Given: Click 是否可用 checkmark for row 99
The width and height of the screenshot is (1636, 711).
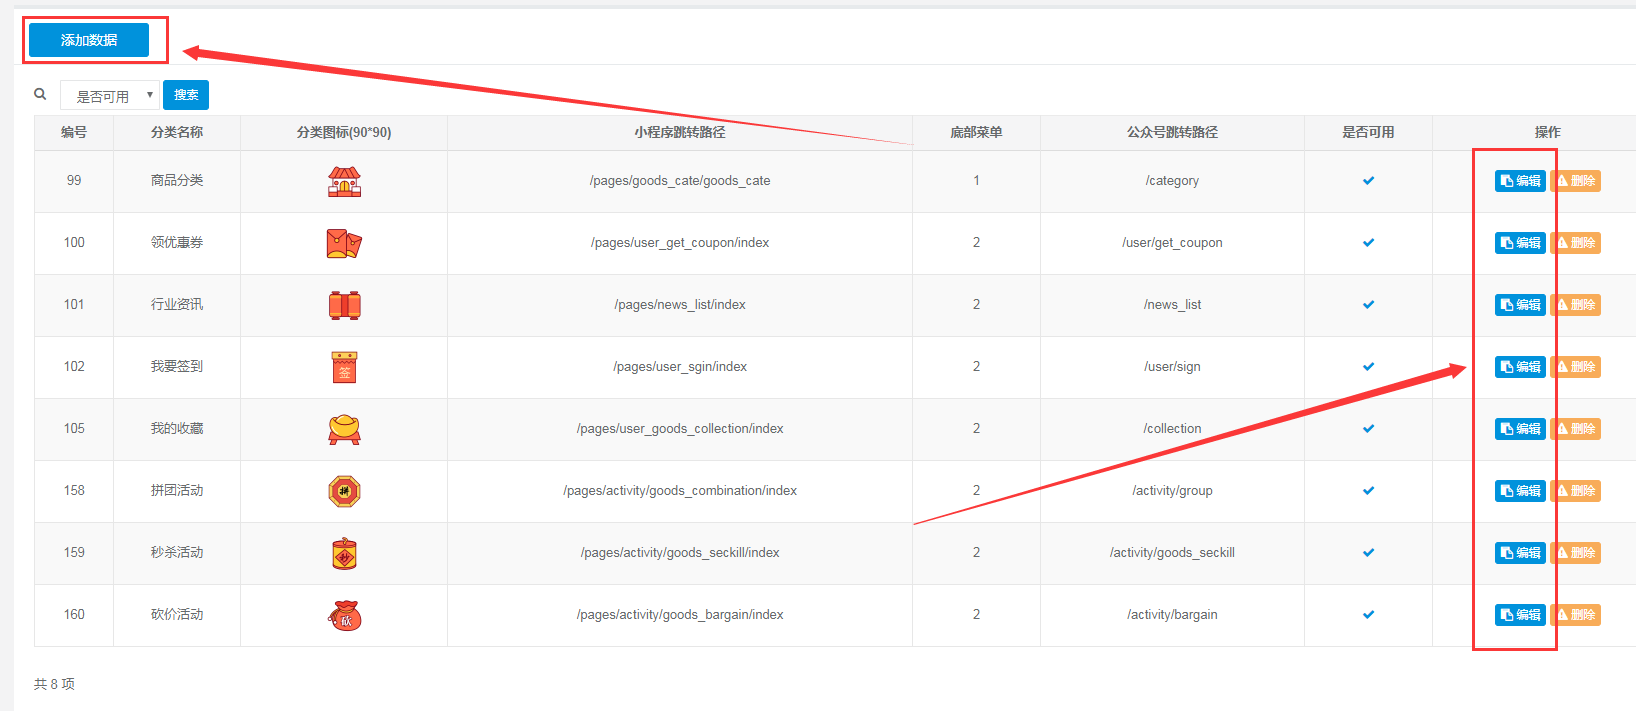Looking at the screenshot, I should coord(1368,181).
